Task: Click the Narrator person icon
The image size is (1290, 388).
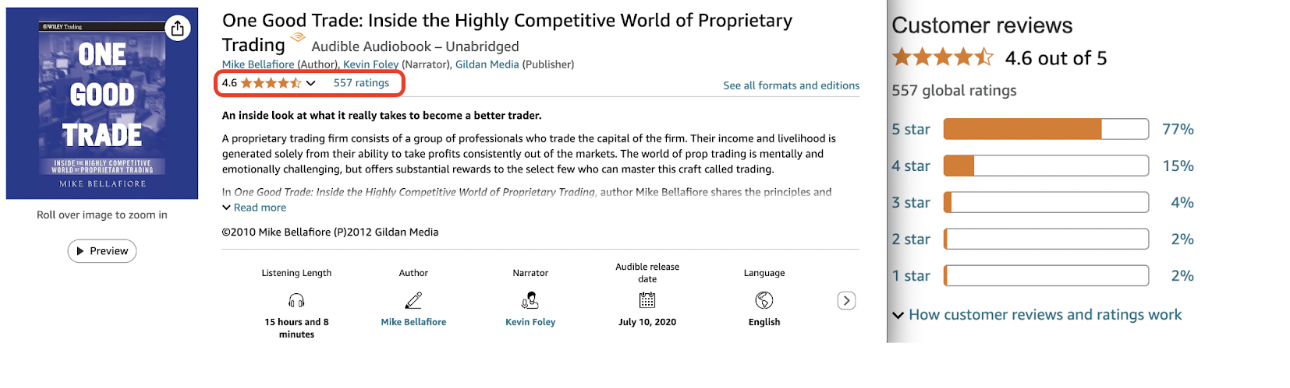Action: (530, 300)
